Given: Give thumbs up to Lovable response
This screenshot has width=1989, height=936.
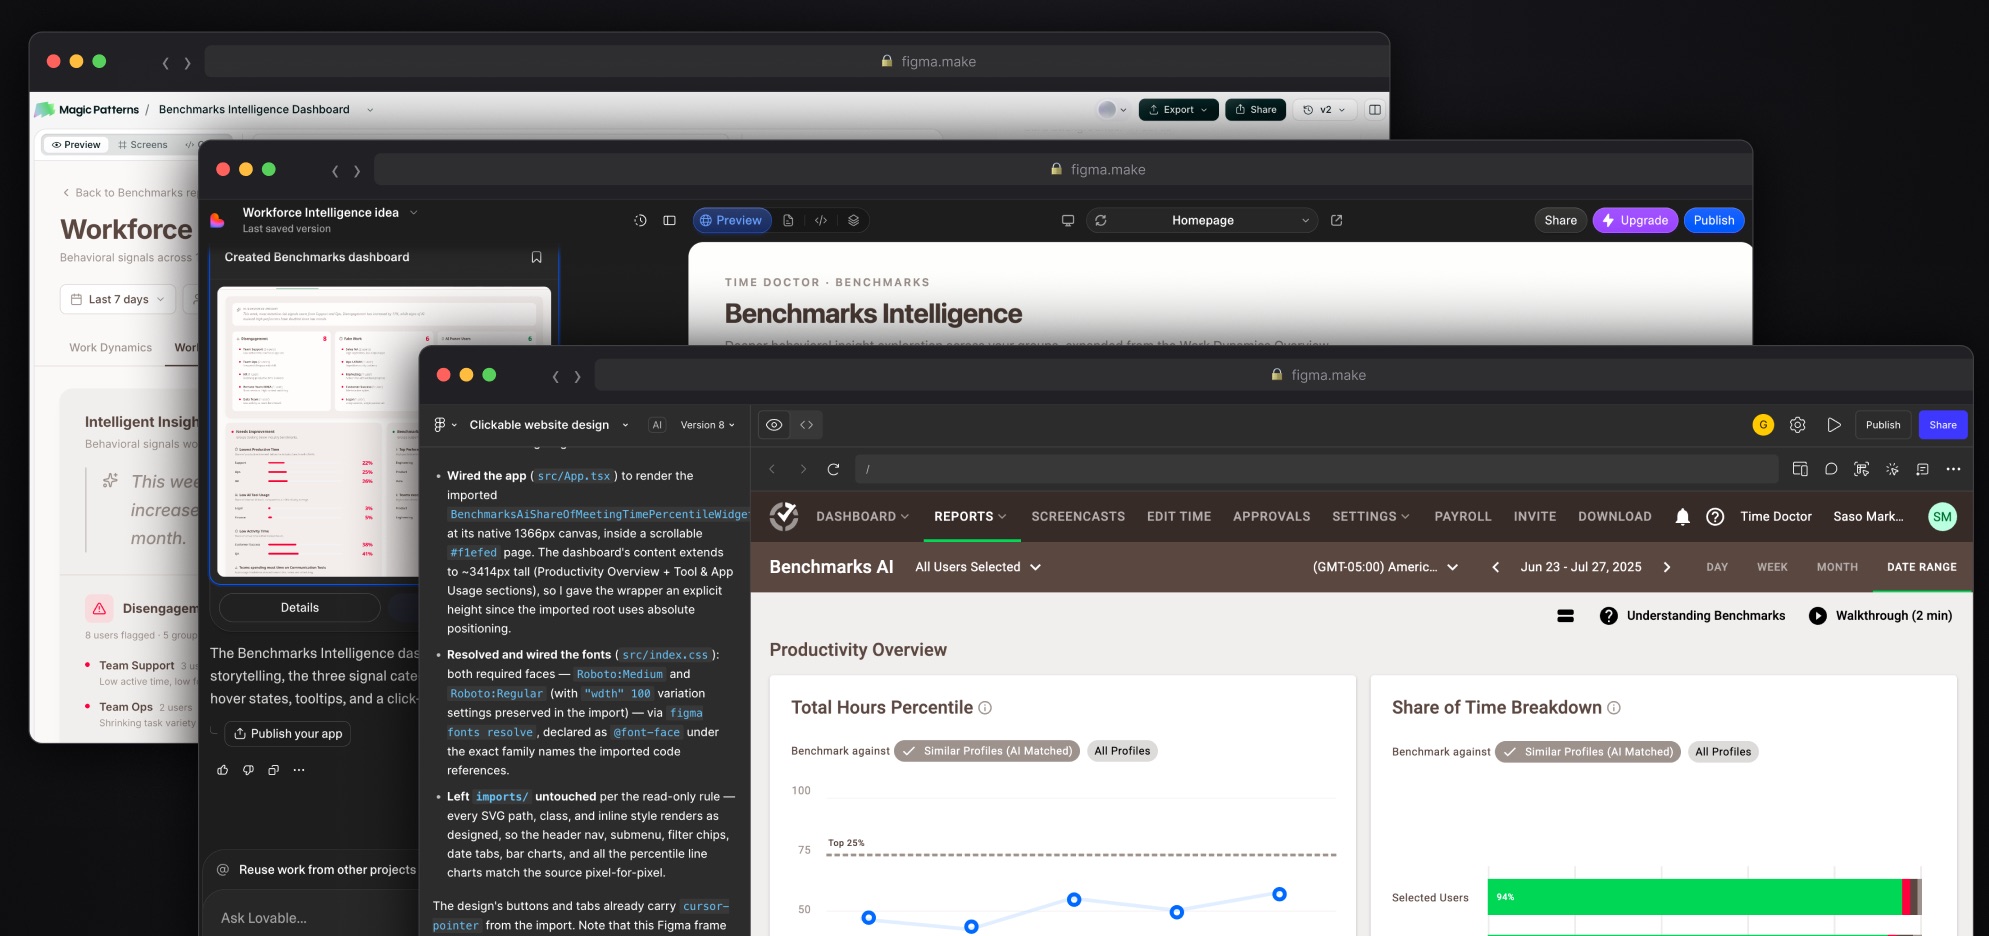Looking at the screenshot, I should pyautogui.click(x=222, y=770).
